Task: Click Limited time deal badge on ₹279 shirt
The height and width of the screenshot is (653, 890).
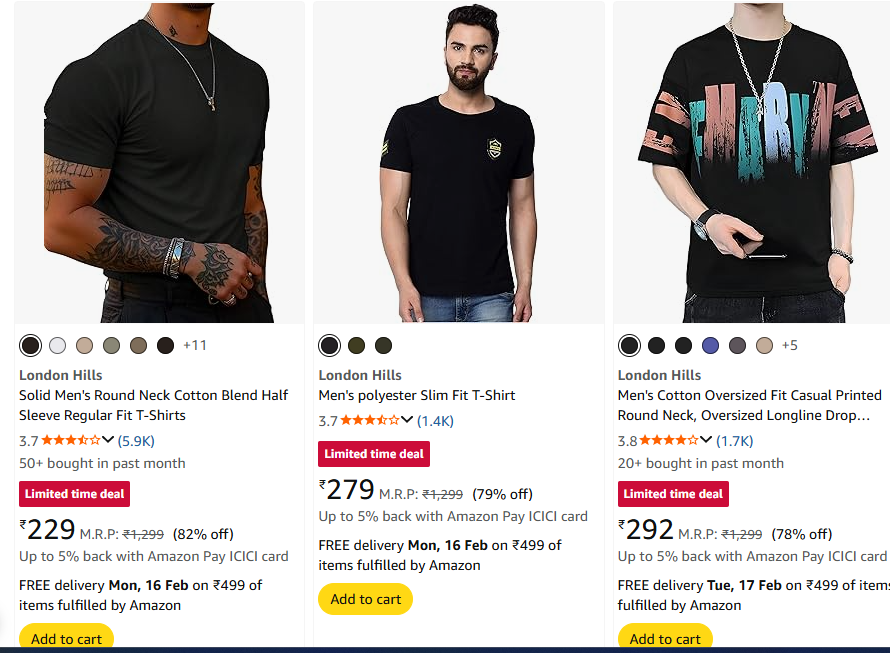Action: pos(374,454)
